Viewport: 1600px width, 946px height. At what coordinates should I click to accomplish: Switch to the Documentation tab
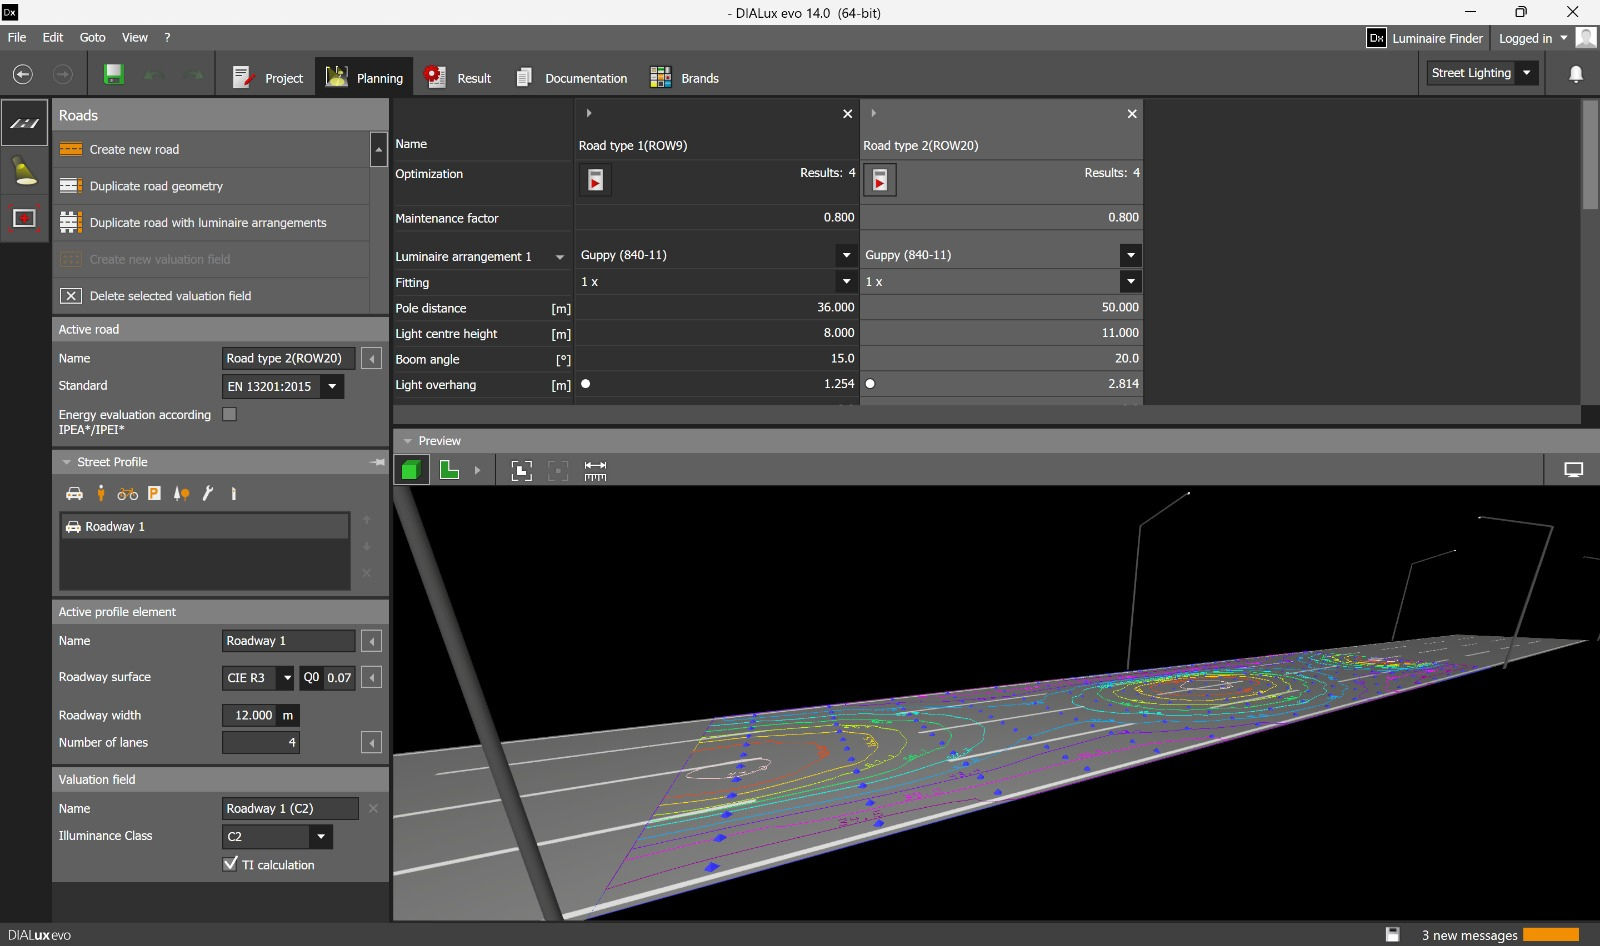(572, 77)
